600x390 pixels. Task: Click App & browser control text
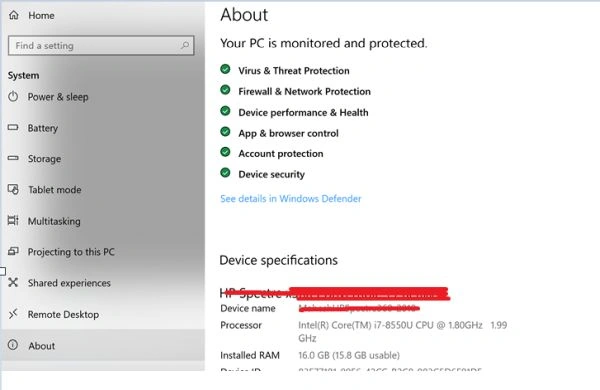pos(288,133)
